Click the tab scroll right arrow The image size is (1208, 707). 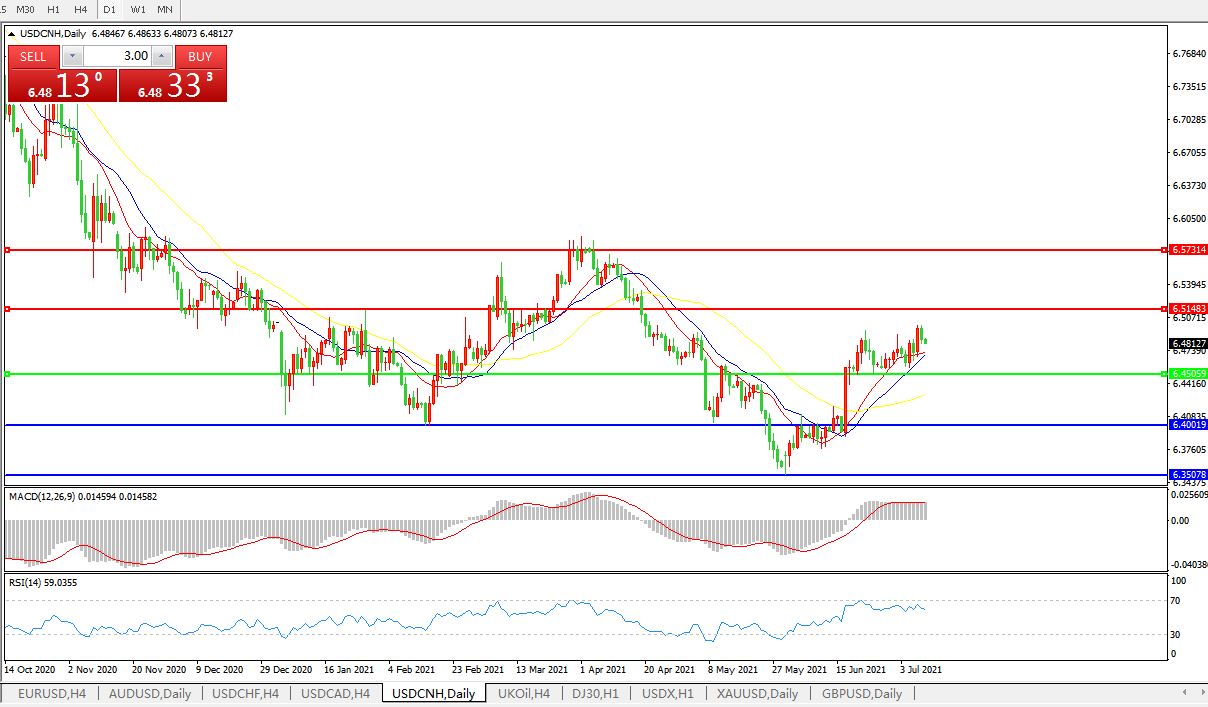[x=1199, y=693]
